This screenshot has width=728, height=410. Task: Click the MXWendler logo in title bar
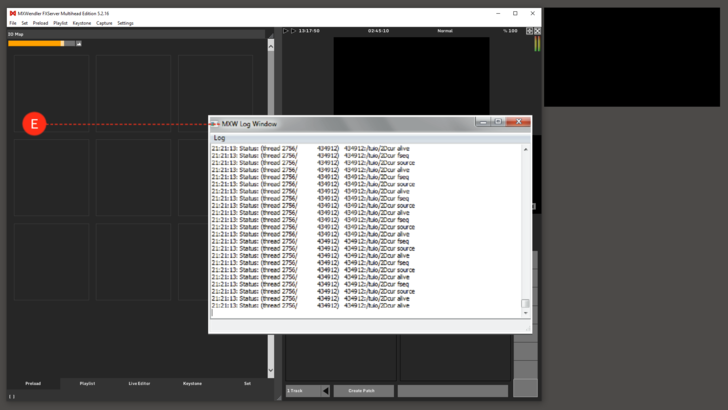[x=13, y=13]
